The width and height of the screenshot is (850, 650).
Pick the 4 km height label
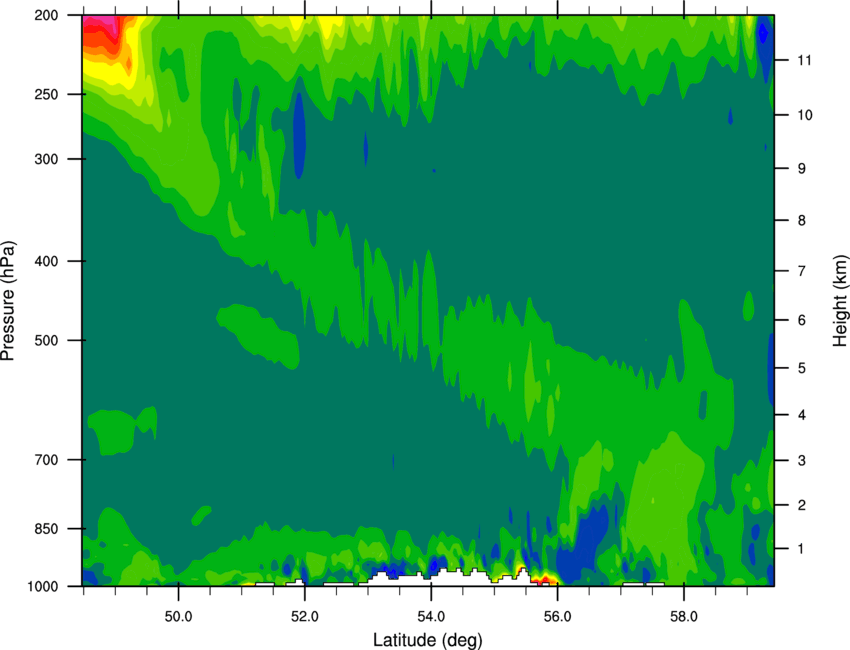point(802,415)
